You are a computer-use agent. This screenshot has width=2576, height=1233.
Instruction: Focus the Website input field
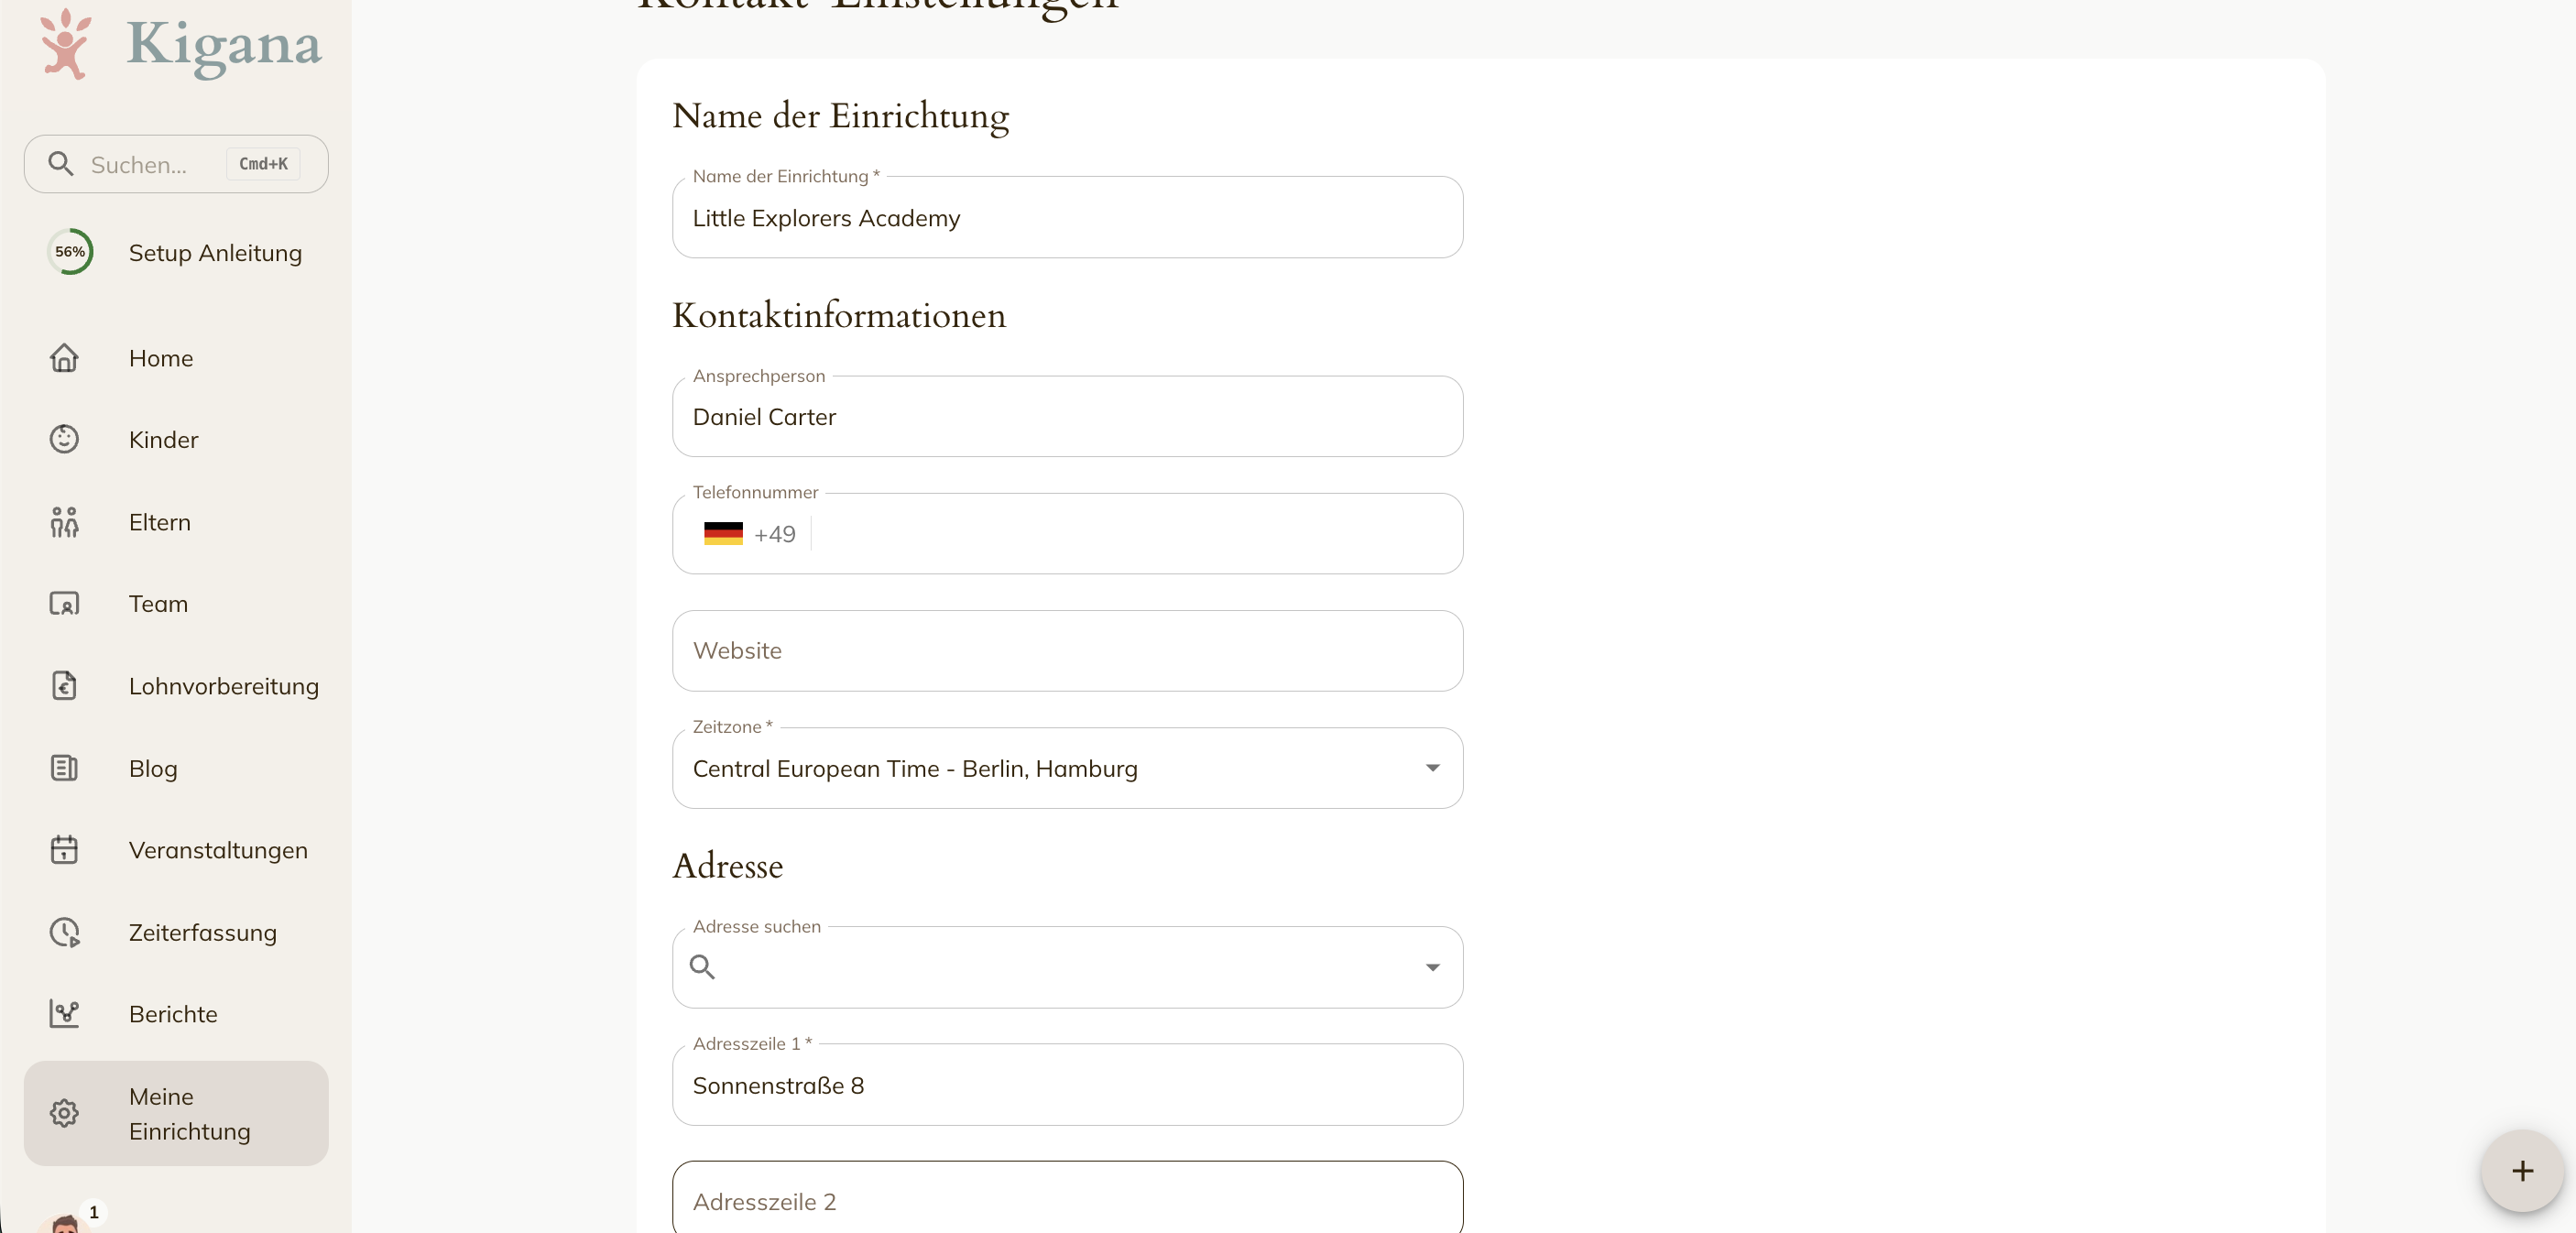1067,651
